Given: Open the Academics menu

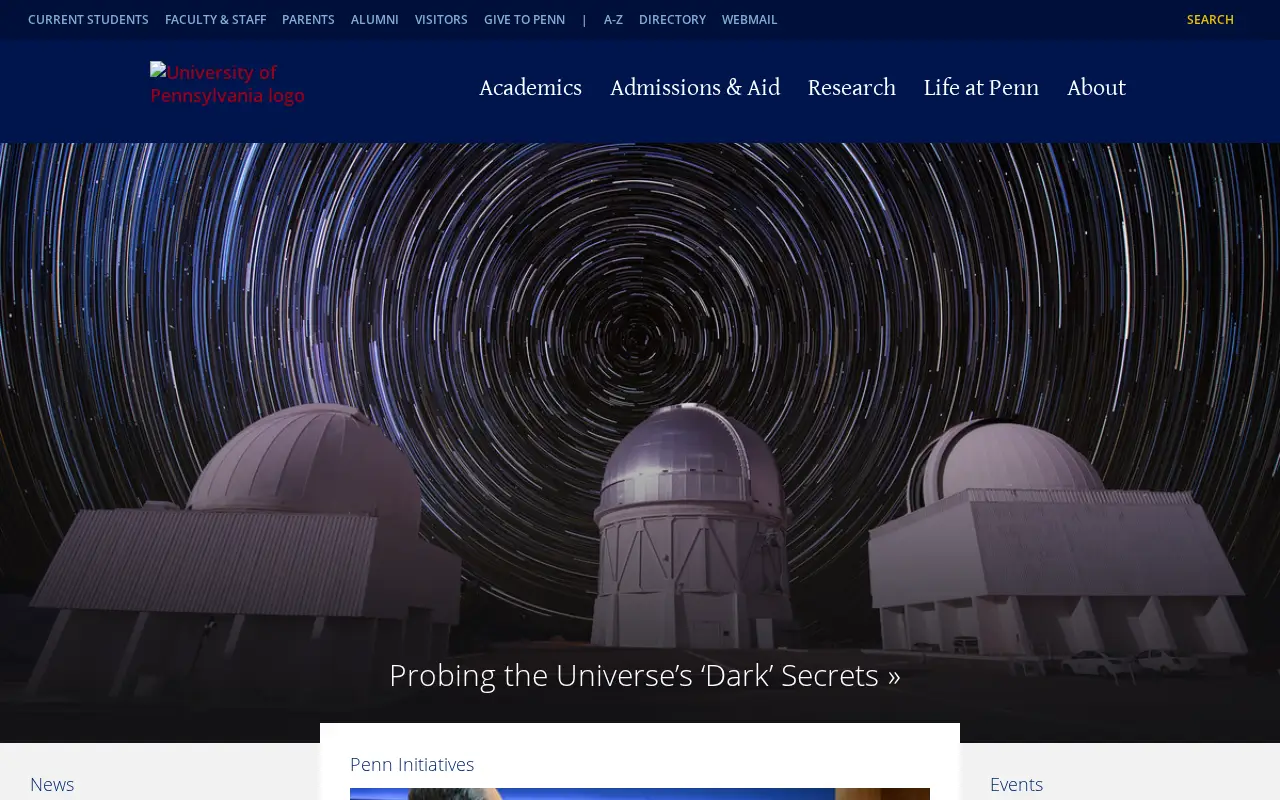Looking at the screenshot, I should 530,88.
